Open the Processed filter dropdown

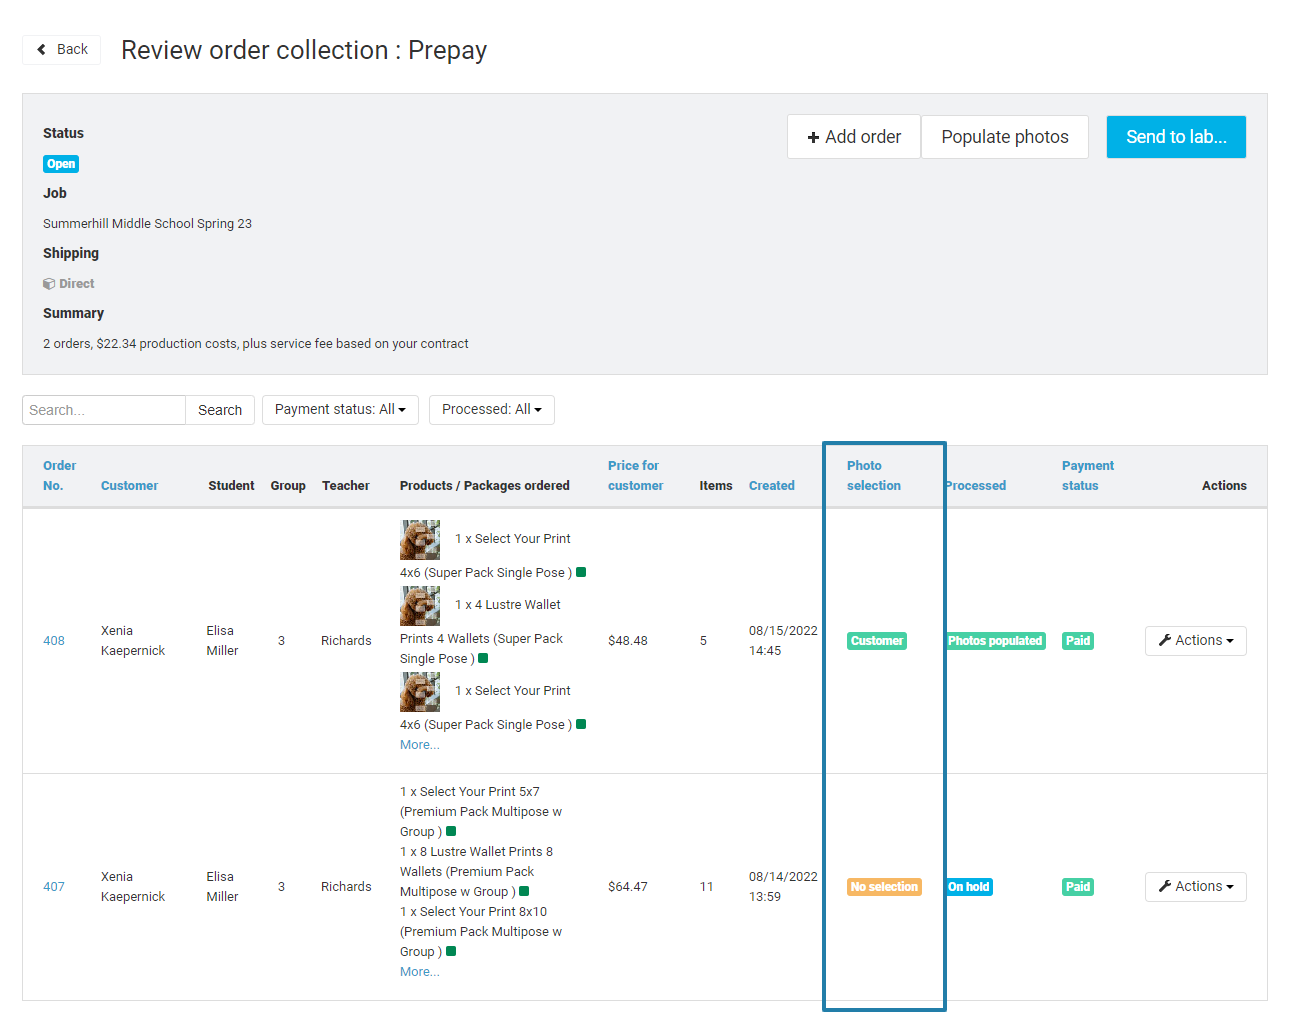(x=491, y=410)
